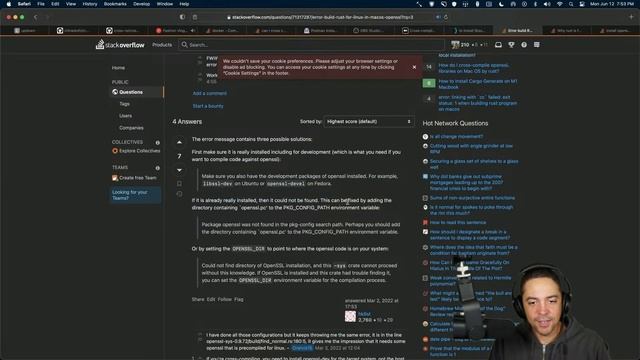The width and height of the screenshot is (640, 360).
Task: Click the Safari forward arrow
Action: pos(47,17)
